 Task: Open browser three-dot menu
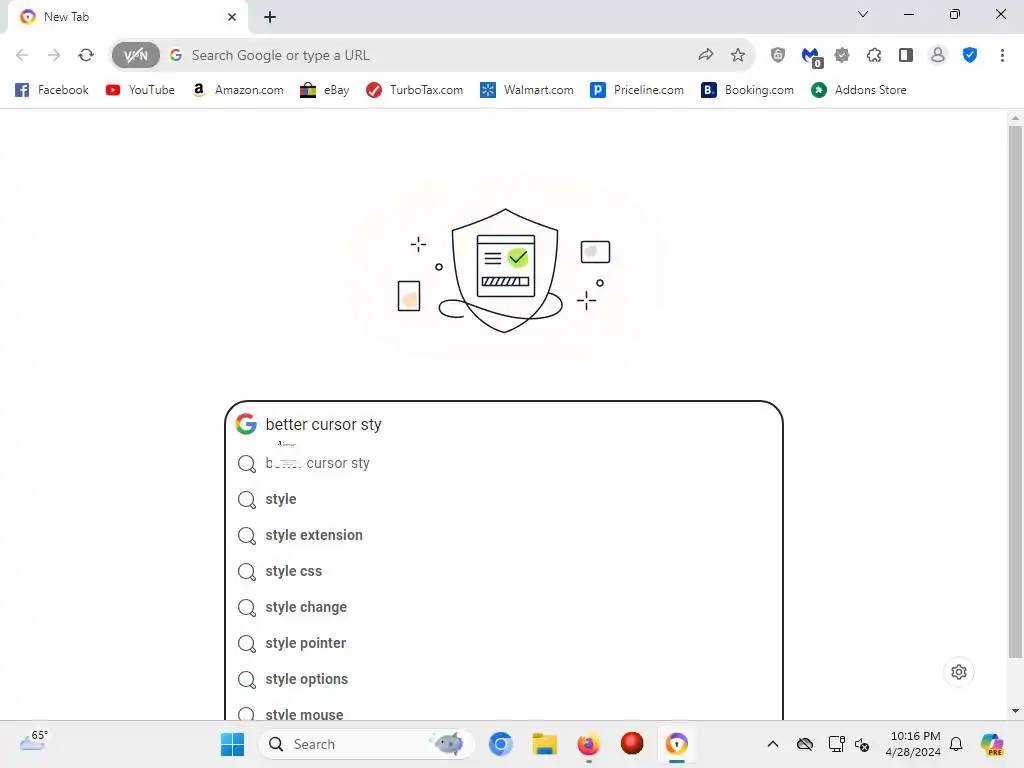(1002, 56)
